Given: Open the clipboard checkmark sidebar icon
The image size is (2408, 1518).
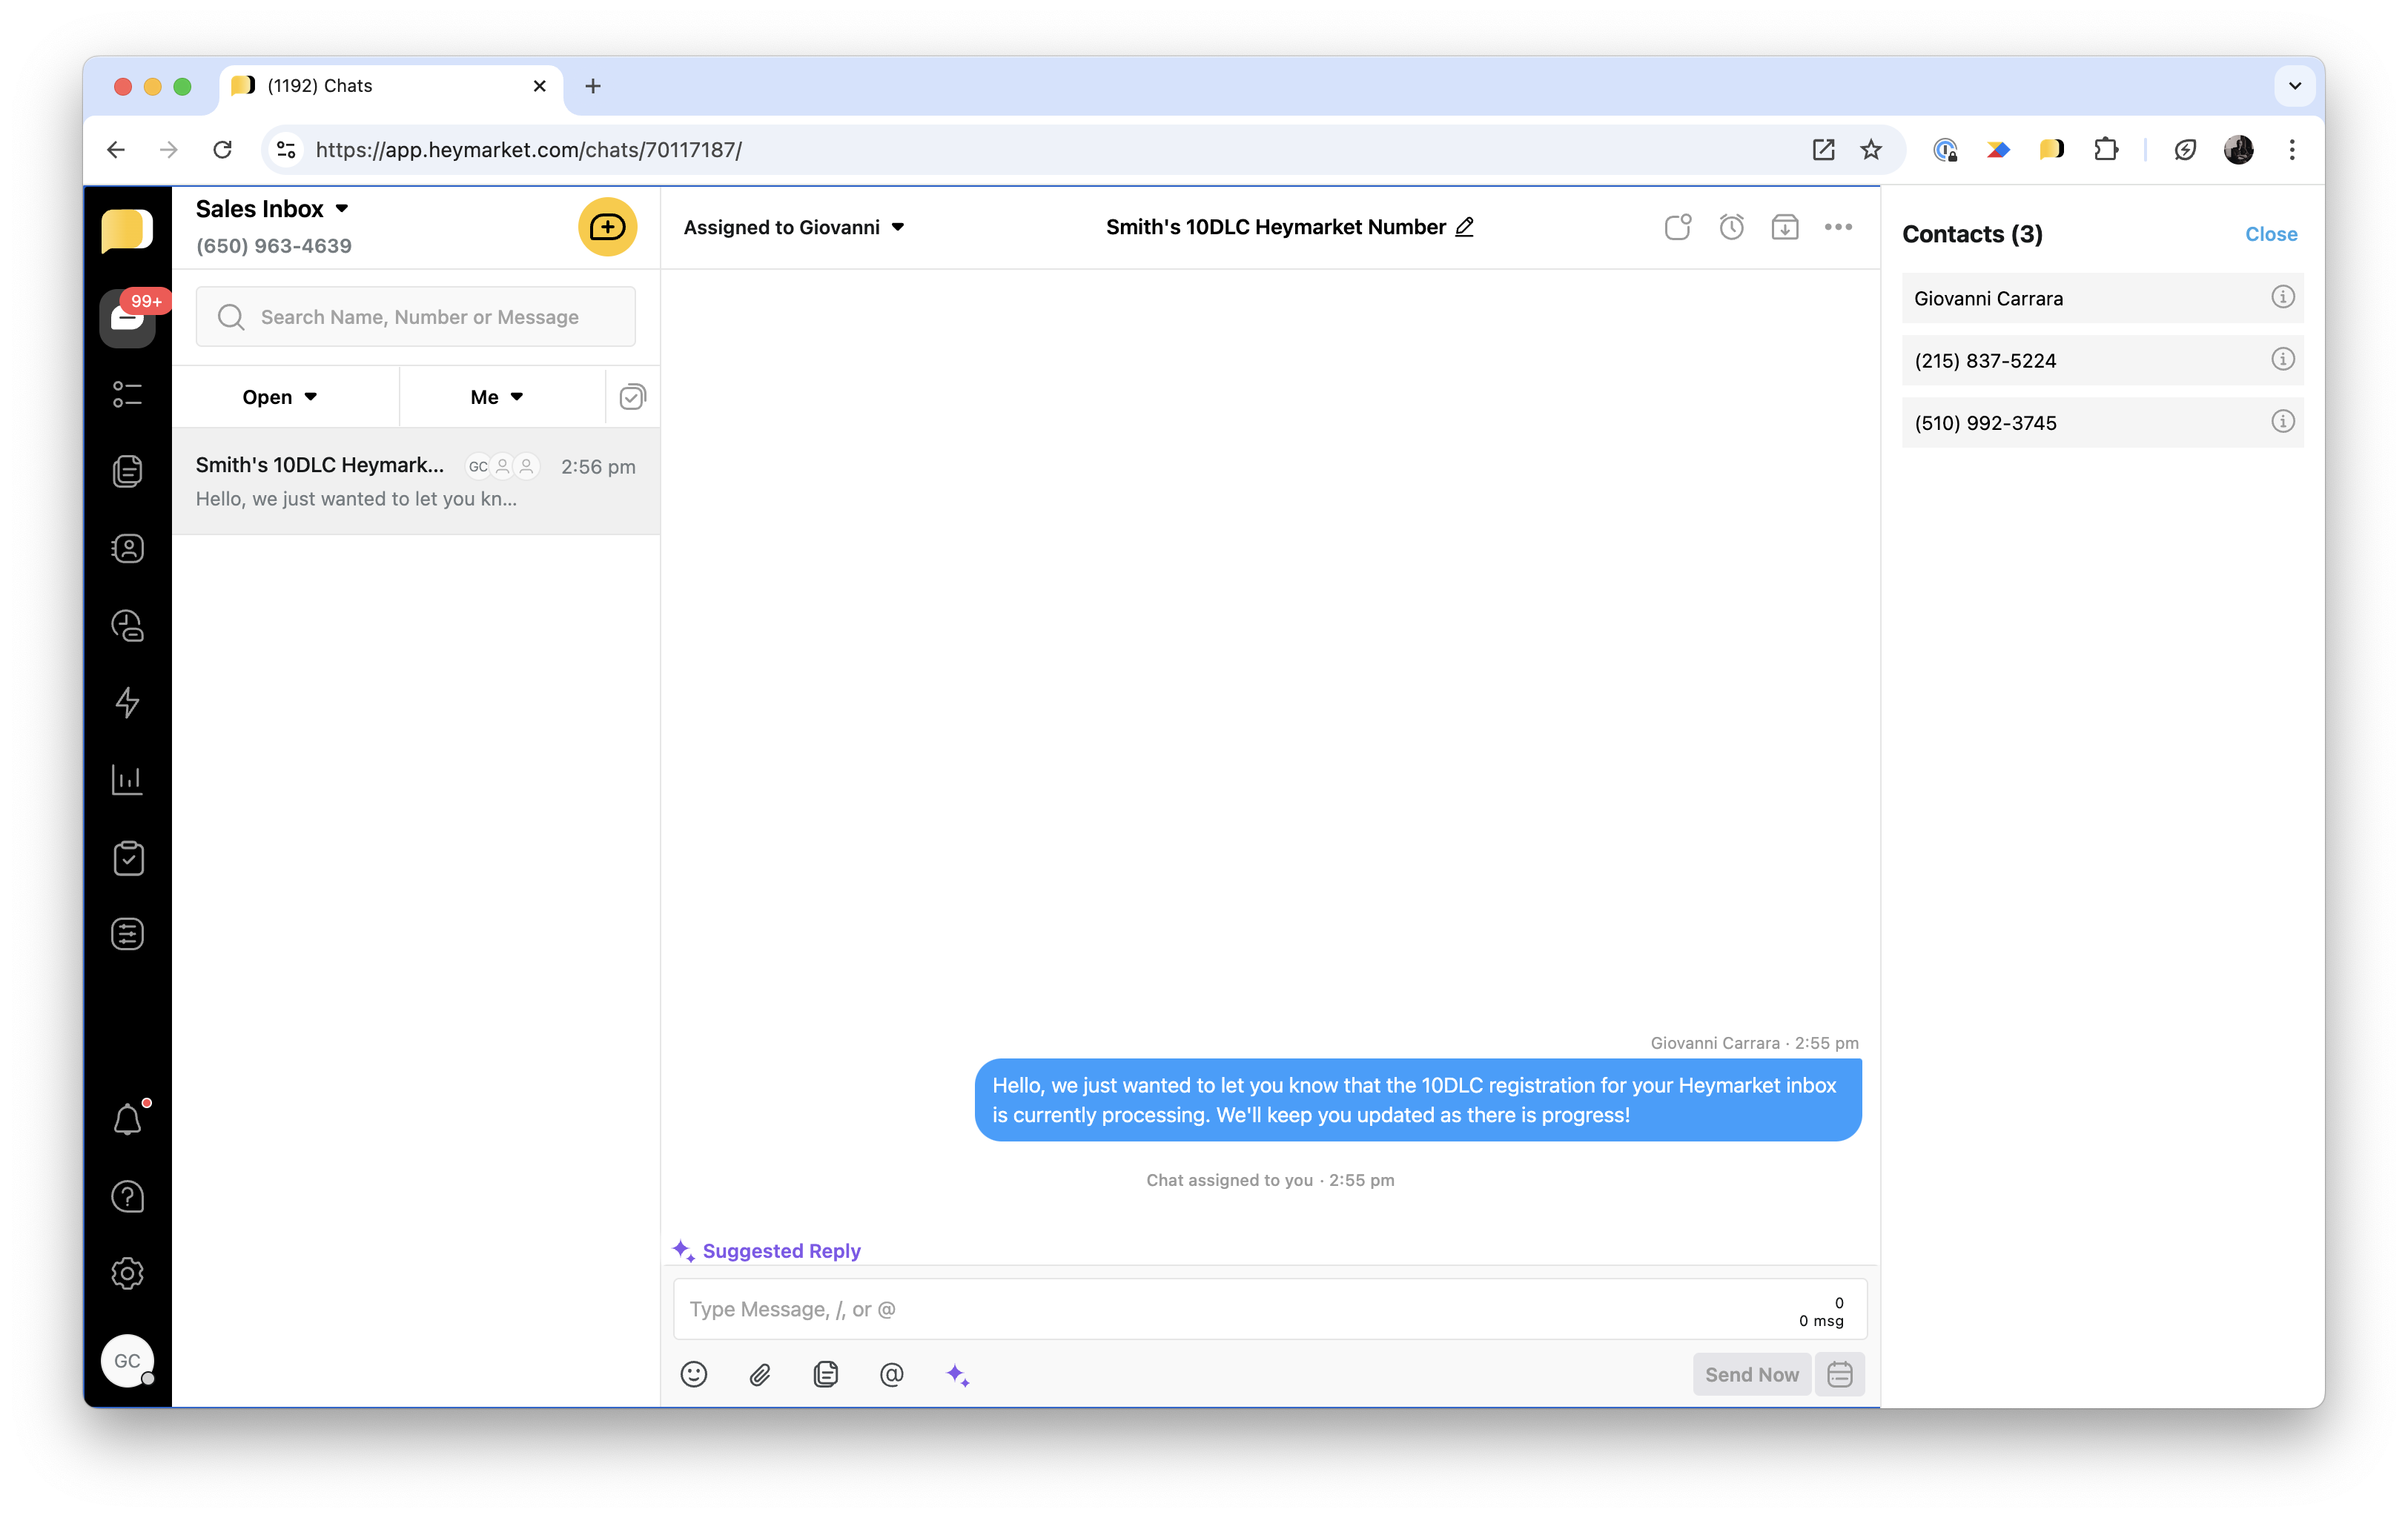Looking at the screenshot, I should [x=127, y=858].
